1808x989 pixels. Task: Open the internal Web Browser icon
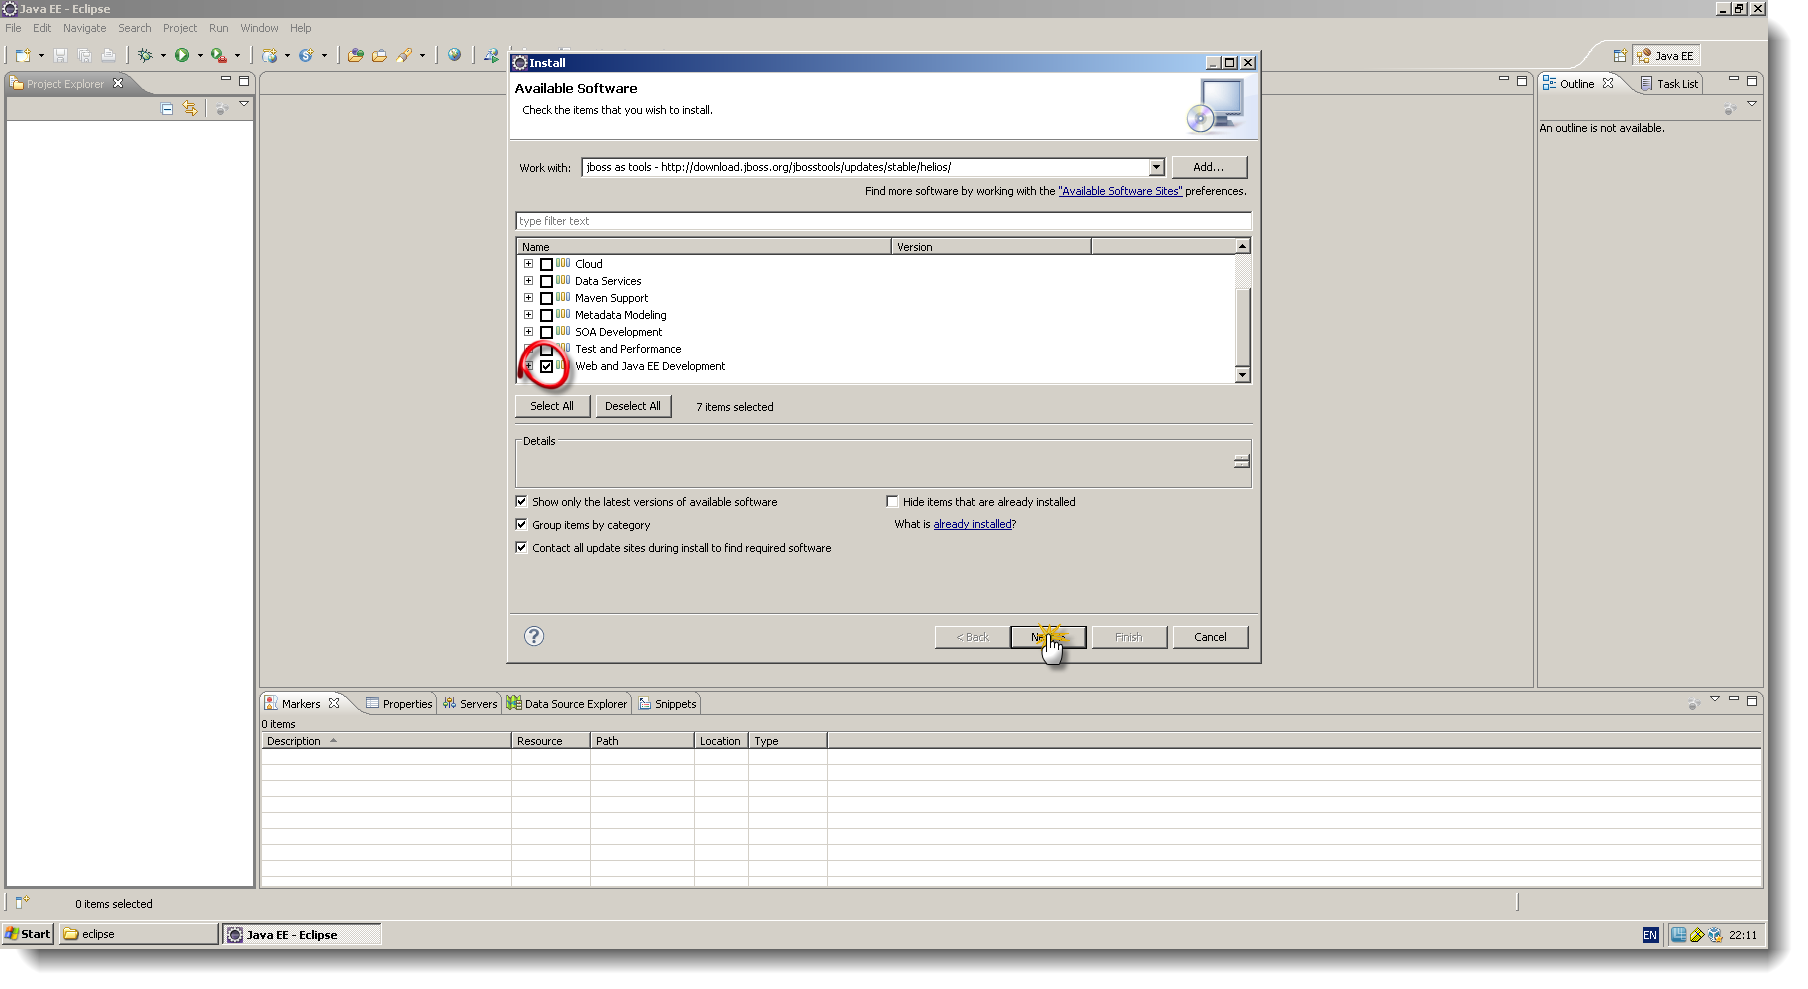[x=454, y=56]
